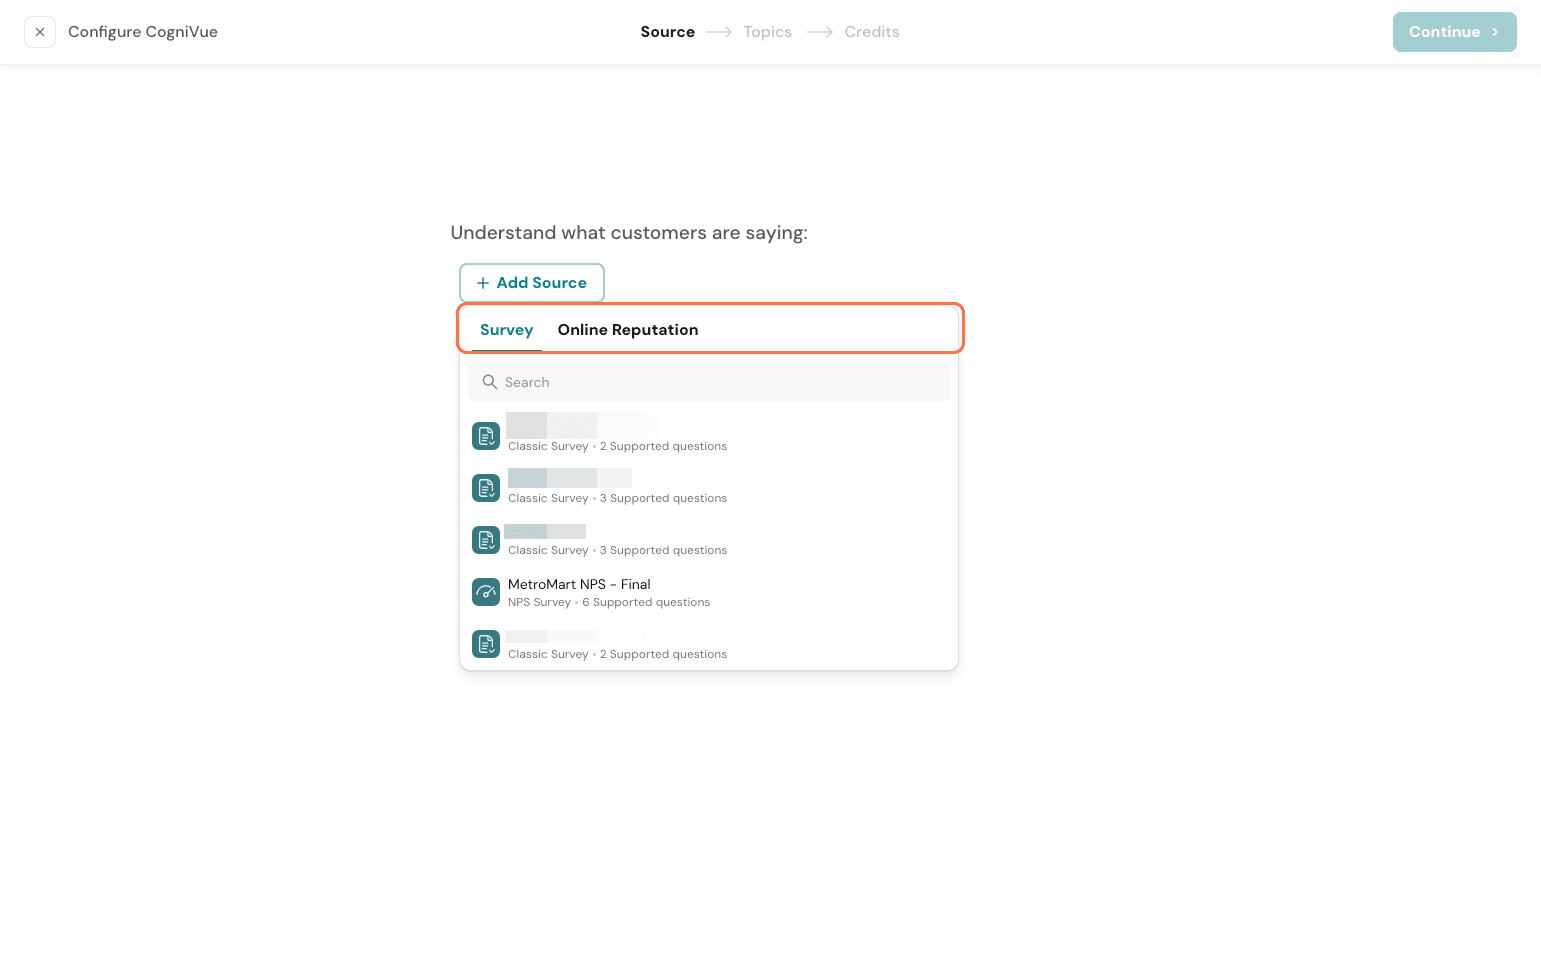Screen dimensions: 1541x960
Task: Click the icon of the second survey in the list
Action: coord(486,488)
